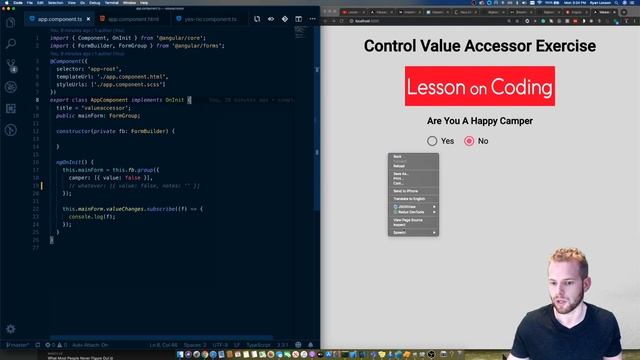640x360 pixels.
Task: Click the Finder icon in the Dock
Action: 180,354
